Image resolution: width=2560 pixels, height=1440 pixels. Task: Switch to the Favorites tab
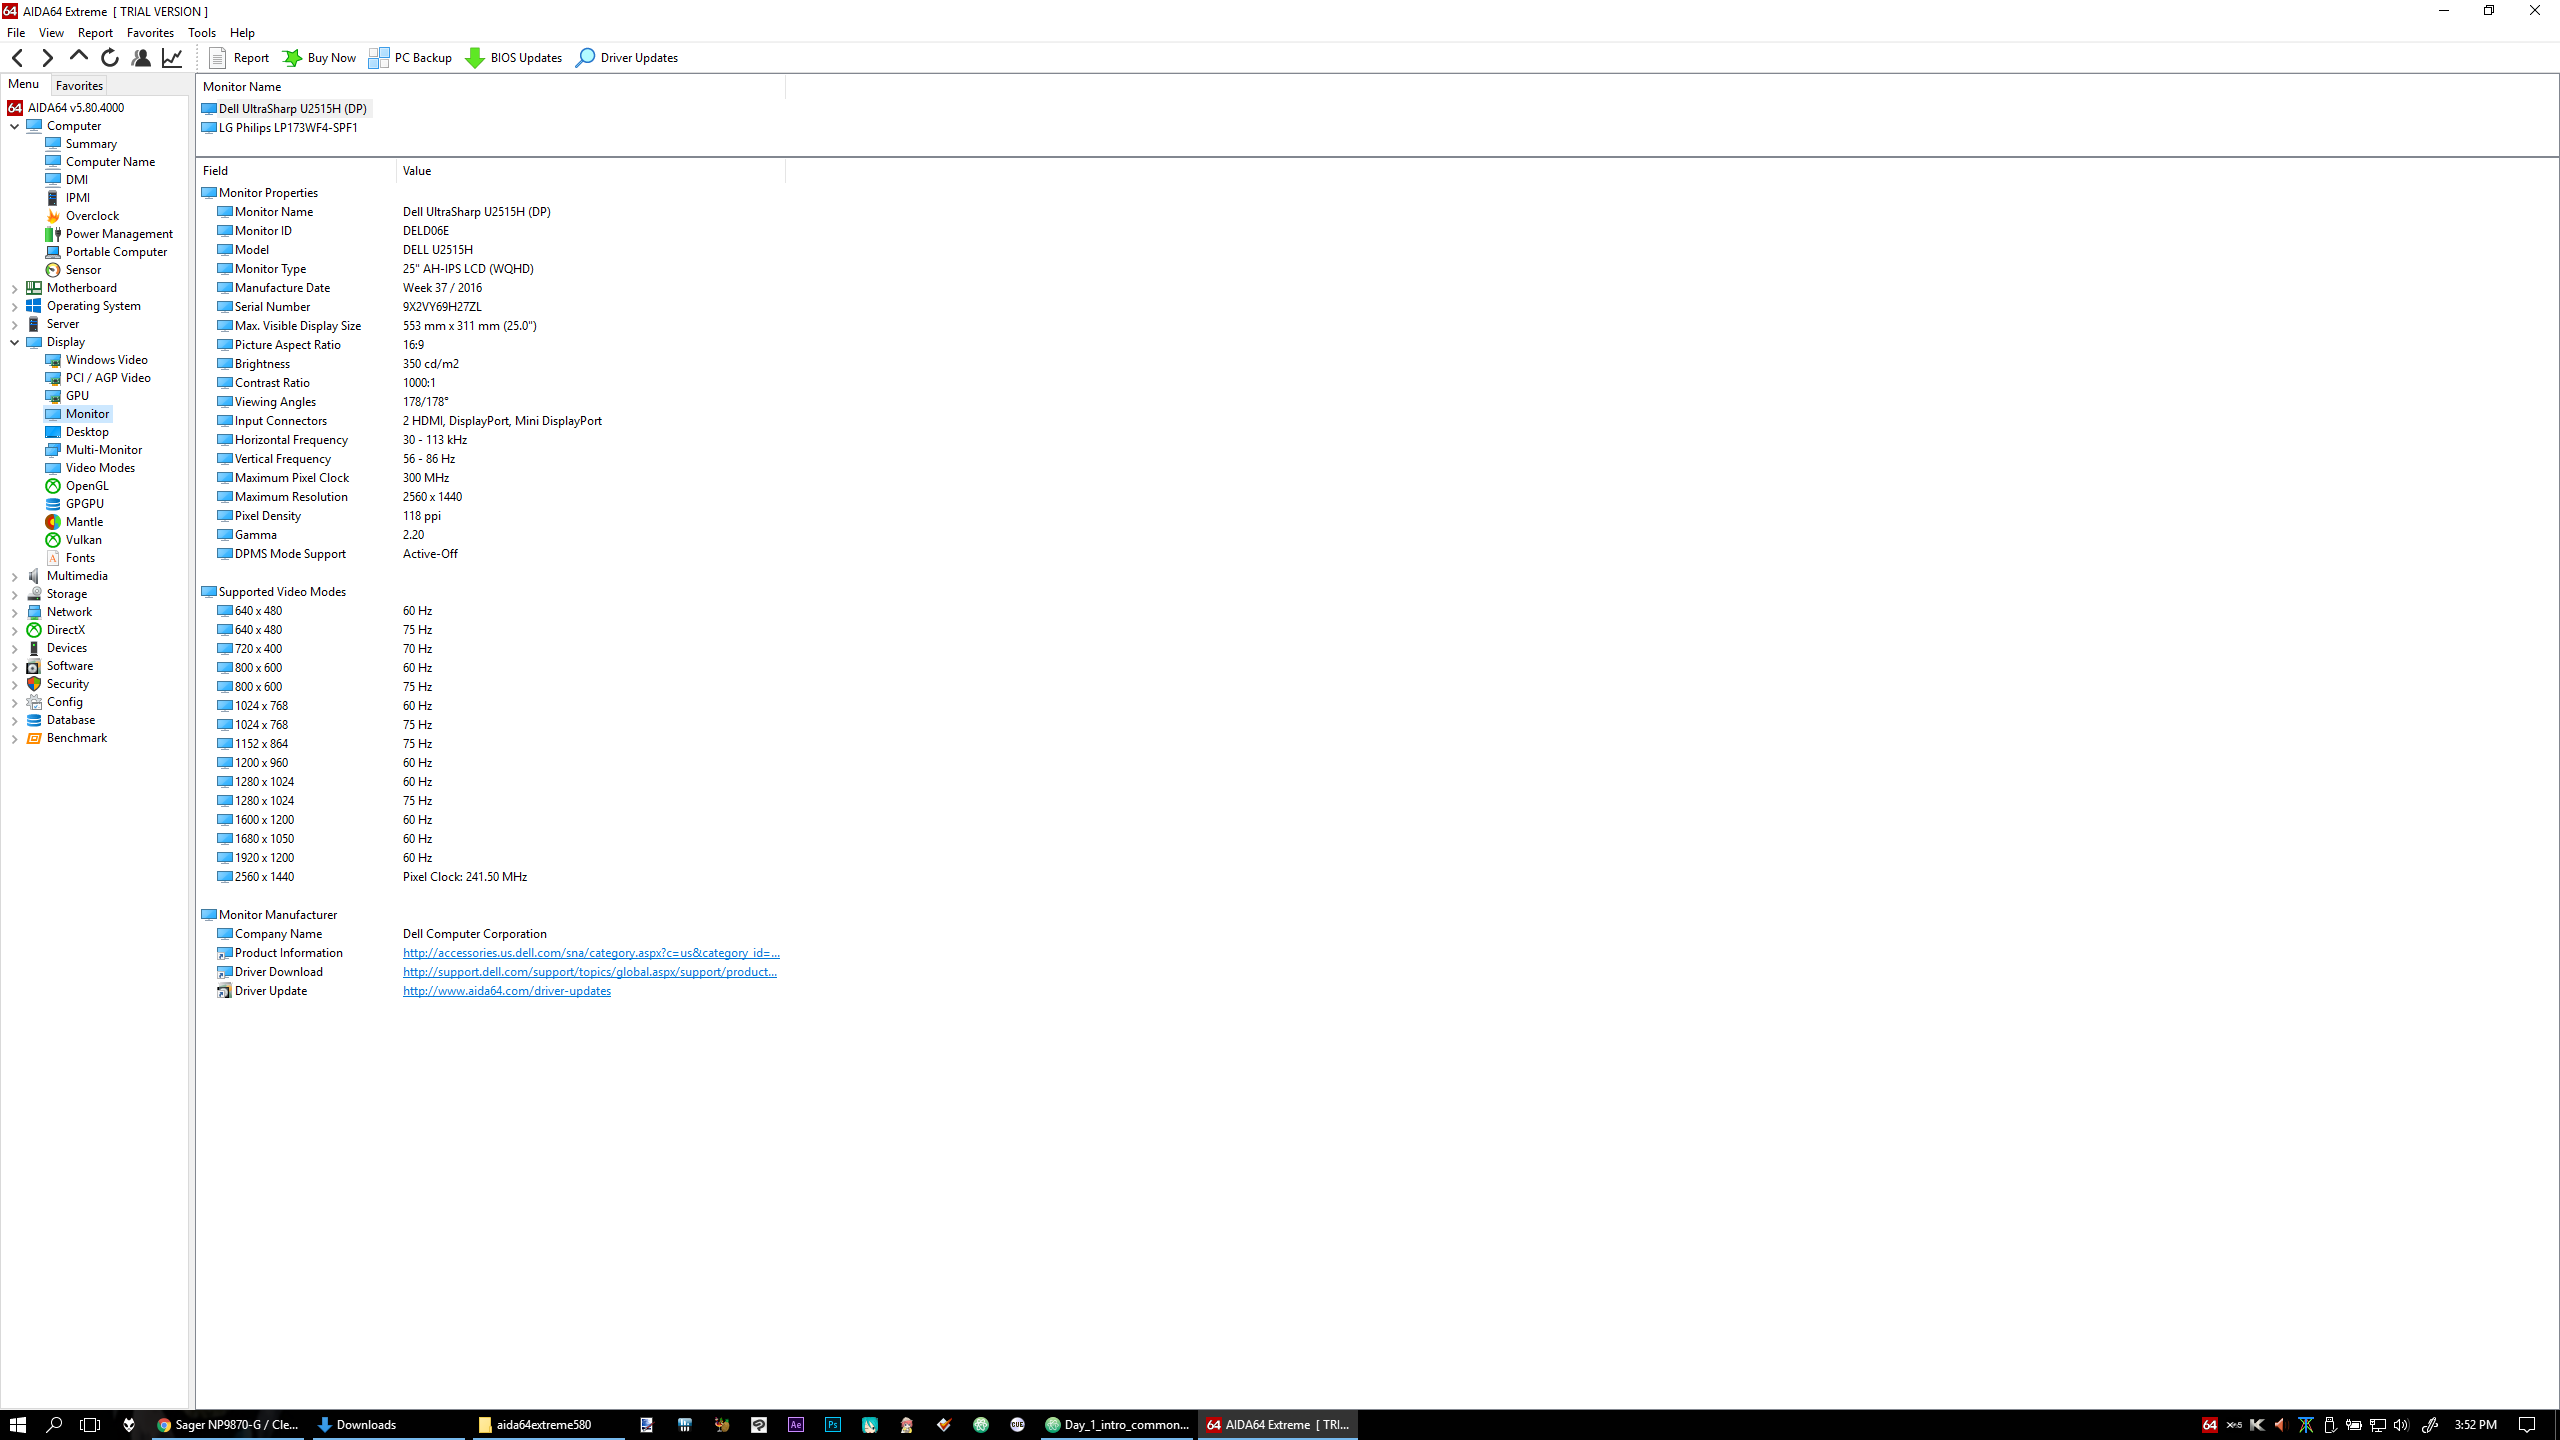point(79,86)
